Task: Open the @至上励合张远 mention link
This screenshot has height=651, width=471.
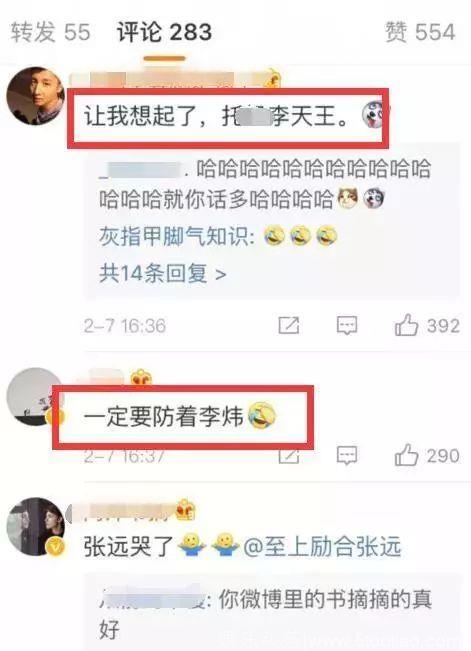Action: [x=322, y=546]
